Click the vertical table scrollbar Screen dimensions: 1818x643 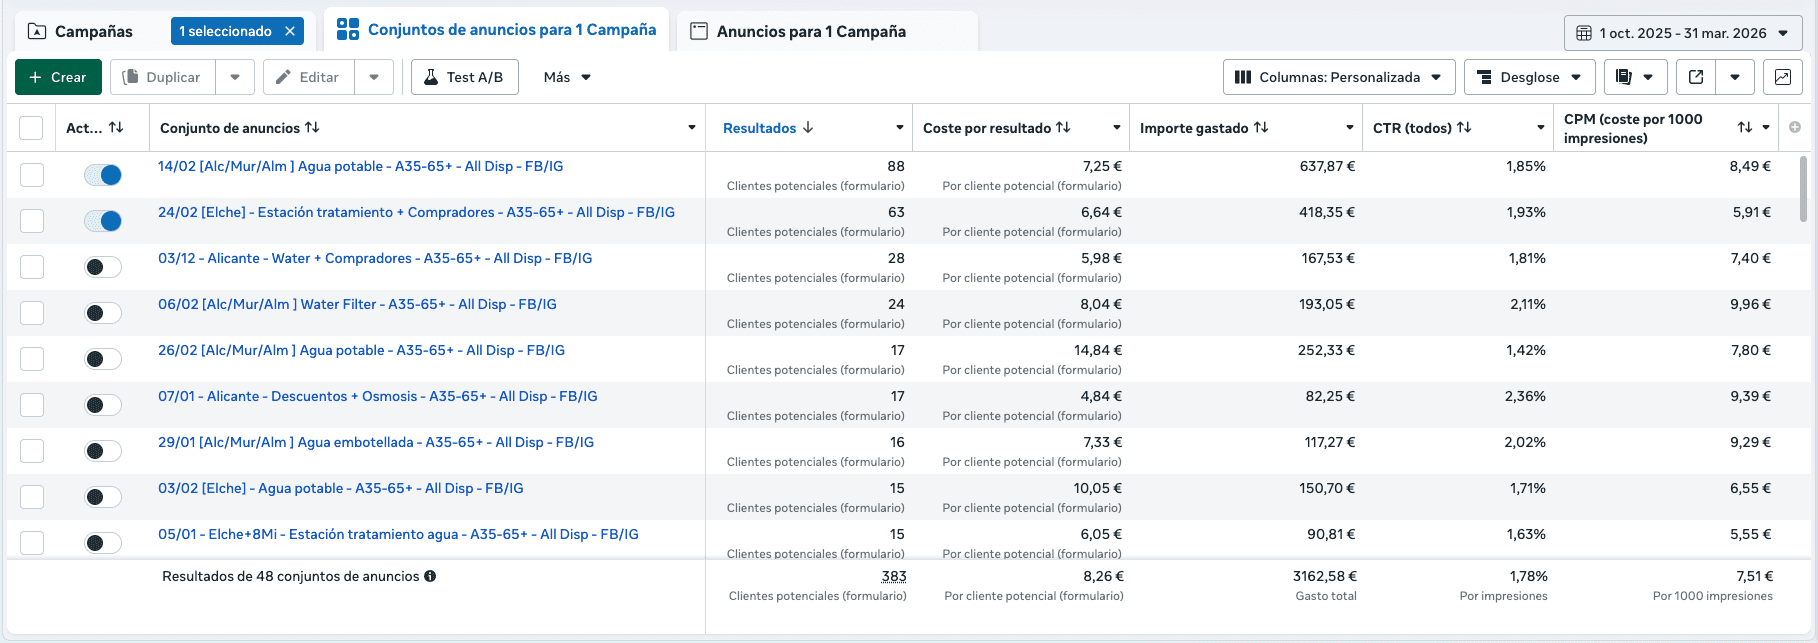[x=1803, y=189]
